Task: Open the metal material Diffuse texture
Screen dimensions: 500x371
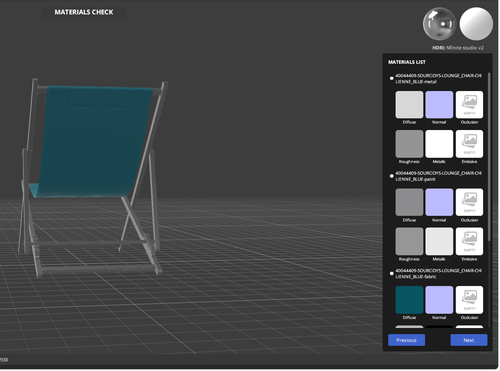Action: (409, 105)
